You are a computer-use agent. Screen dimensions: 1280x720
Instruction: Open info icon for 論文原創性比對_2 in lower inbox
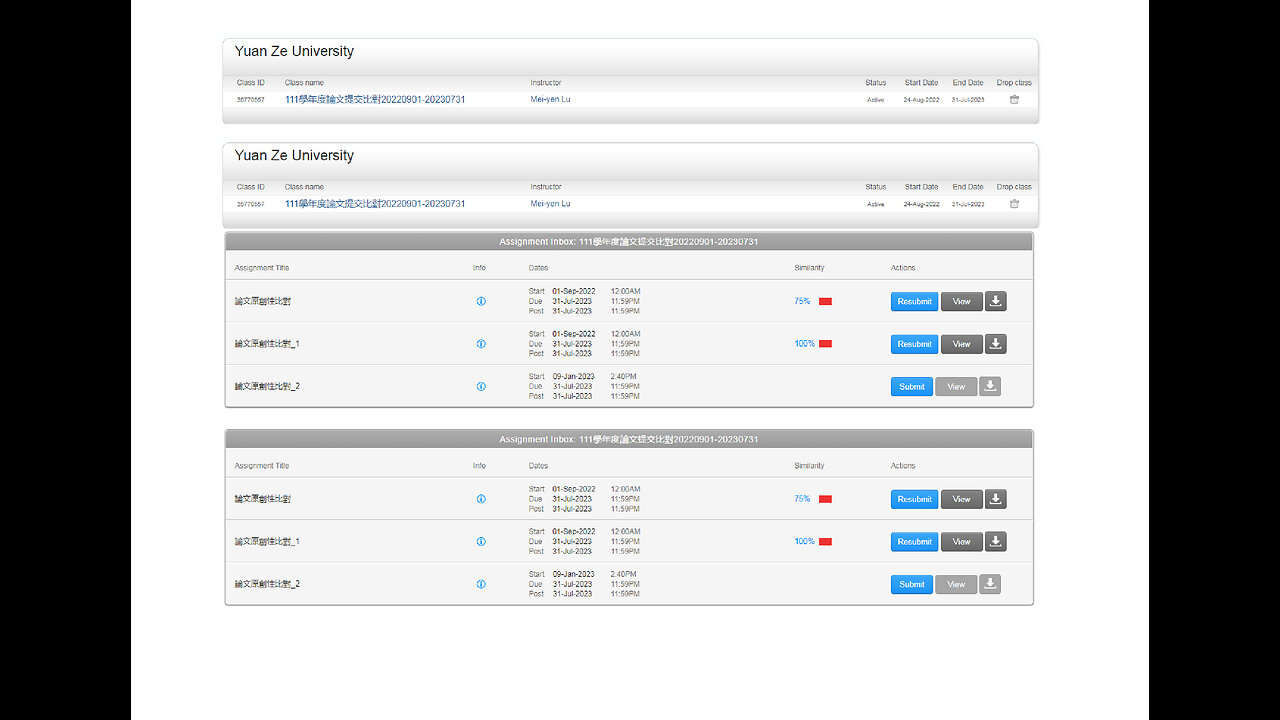pos(481,584)
